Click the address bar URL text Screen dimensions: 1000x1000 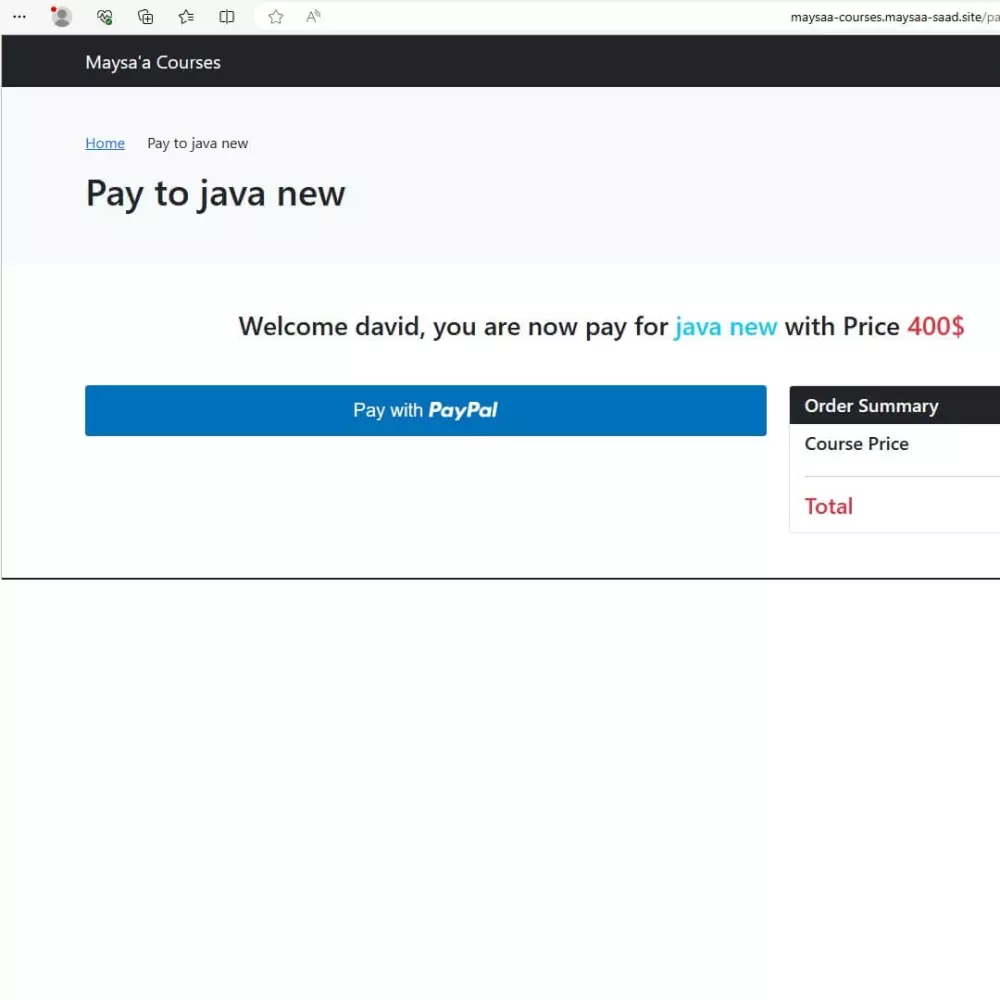click(894, 17)
